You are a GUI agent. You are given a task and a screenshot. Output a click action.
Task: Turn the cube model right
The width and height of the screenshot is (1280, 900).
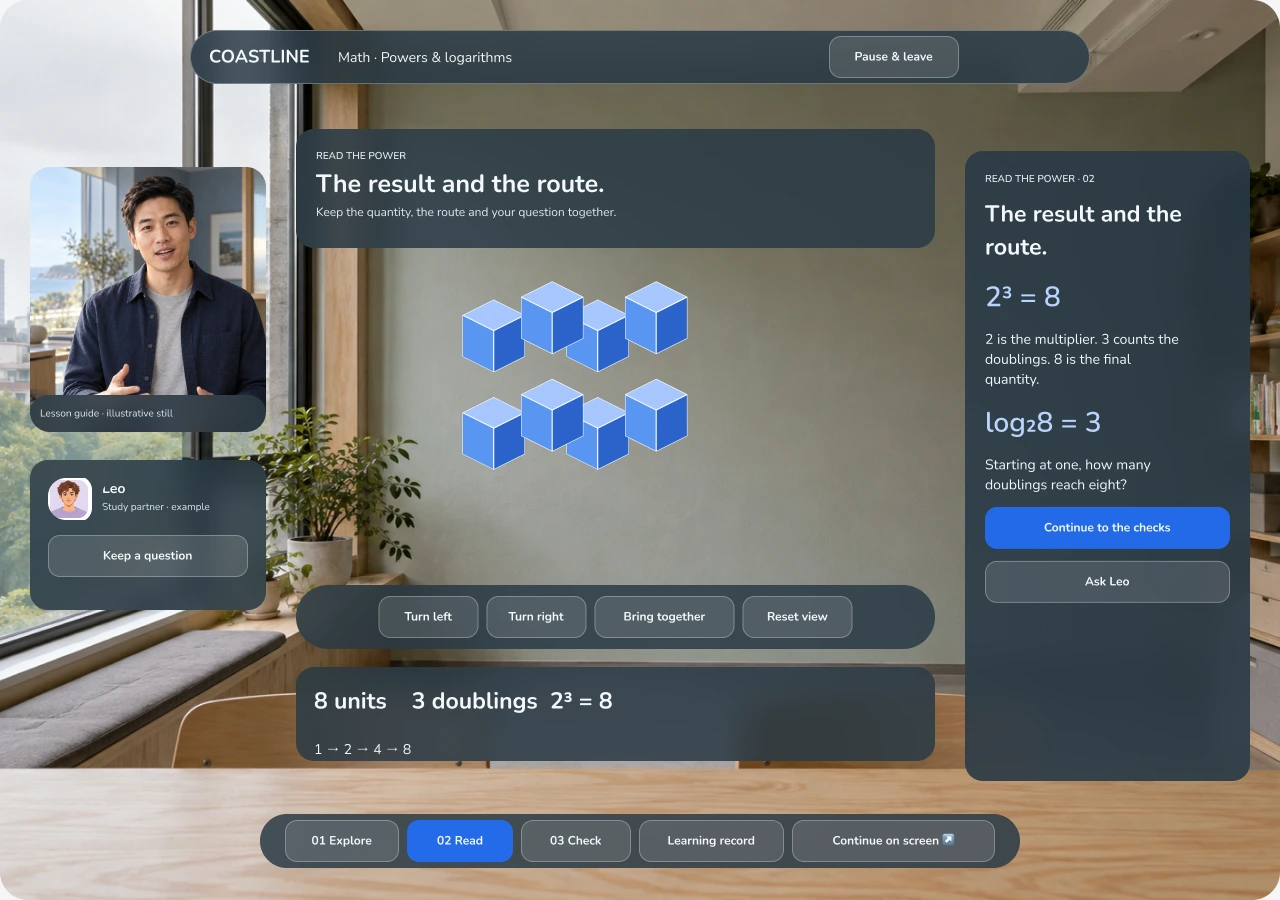pos(536,617)
